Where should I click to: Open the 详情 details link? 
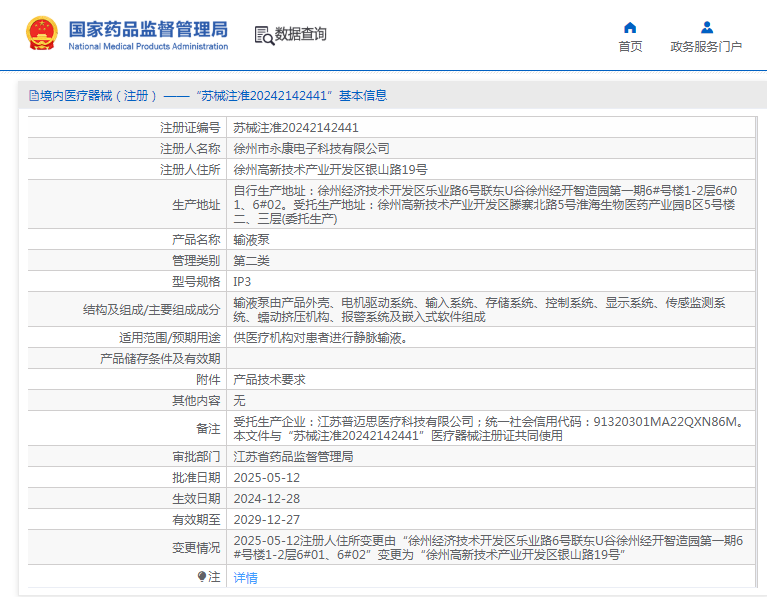click(x=246, y=578)
